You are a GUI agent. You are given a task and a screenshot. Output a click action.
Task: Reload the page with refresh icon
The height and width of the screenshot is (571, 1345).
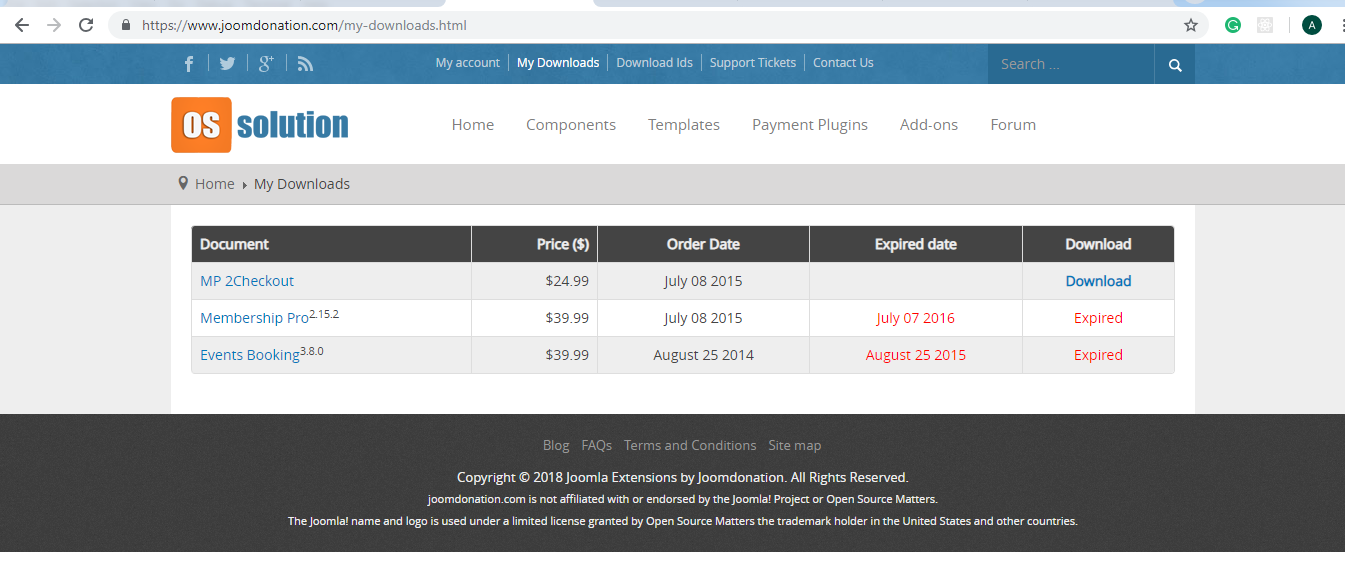coord(86,25)
